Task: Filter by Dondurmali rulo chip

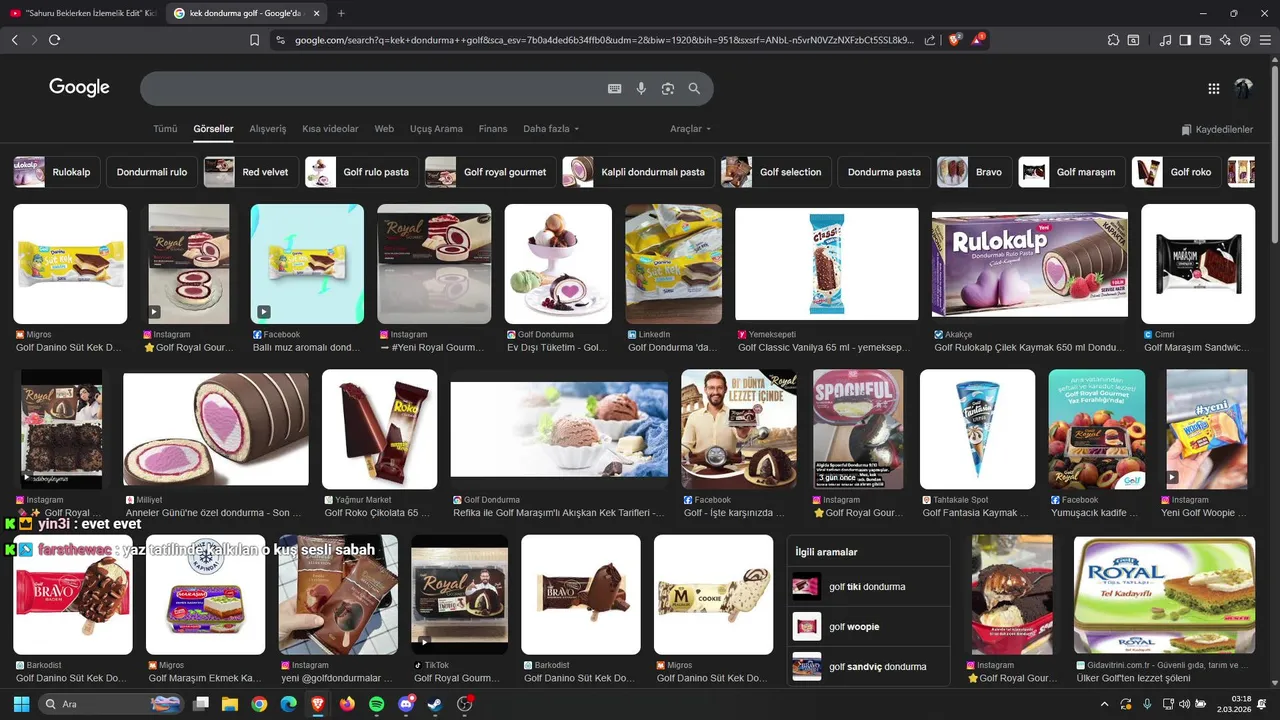Action: pyautogui.click(x=152, y=172)
